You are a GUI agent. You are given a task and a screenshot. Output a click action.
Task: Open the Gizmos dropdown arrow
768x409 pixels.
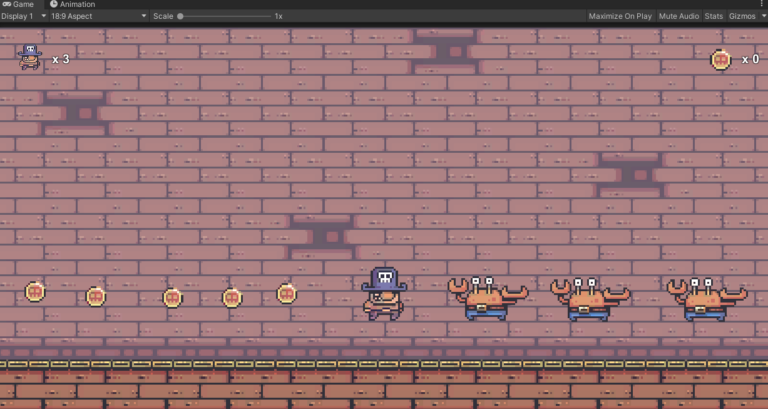[763, 16]
